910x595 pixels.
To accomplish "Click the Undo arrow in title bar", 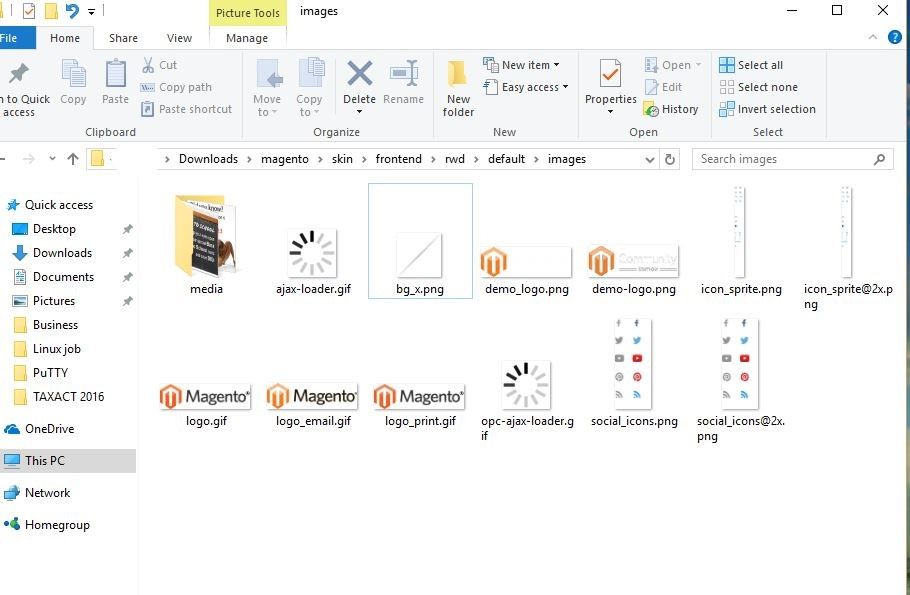I will 71,11.
